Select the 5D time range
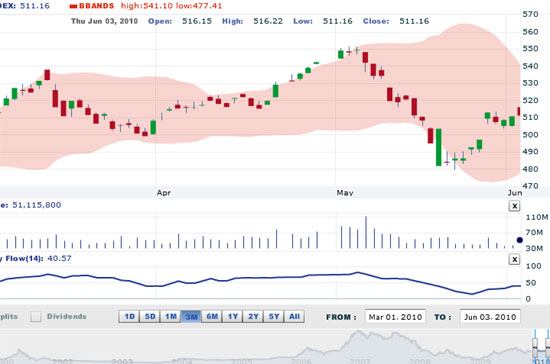Viewport: 550px width, 364px height. (x=150, y=317)
